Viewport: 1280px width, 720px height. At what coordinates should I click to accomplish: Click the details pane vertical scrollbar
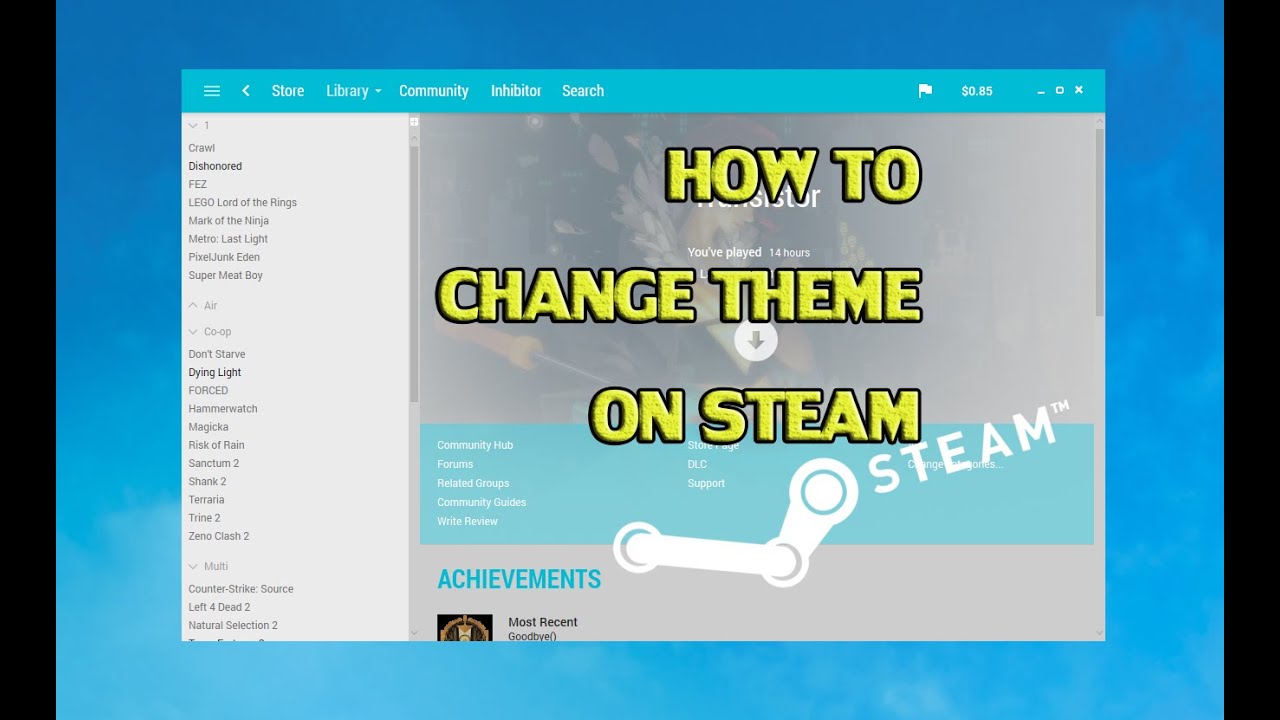click(1100, 221)
